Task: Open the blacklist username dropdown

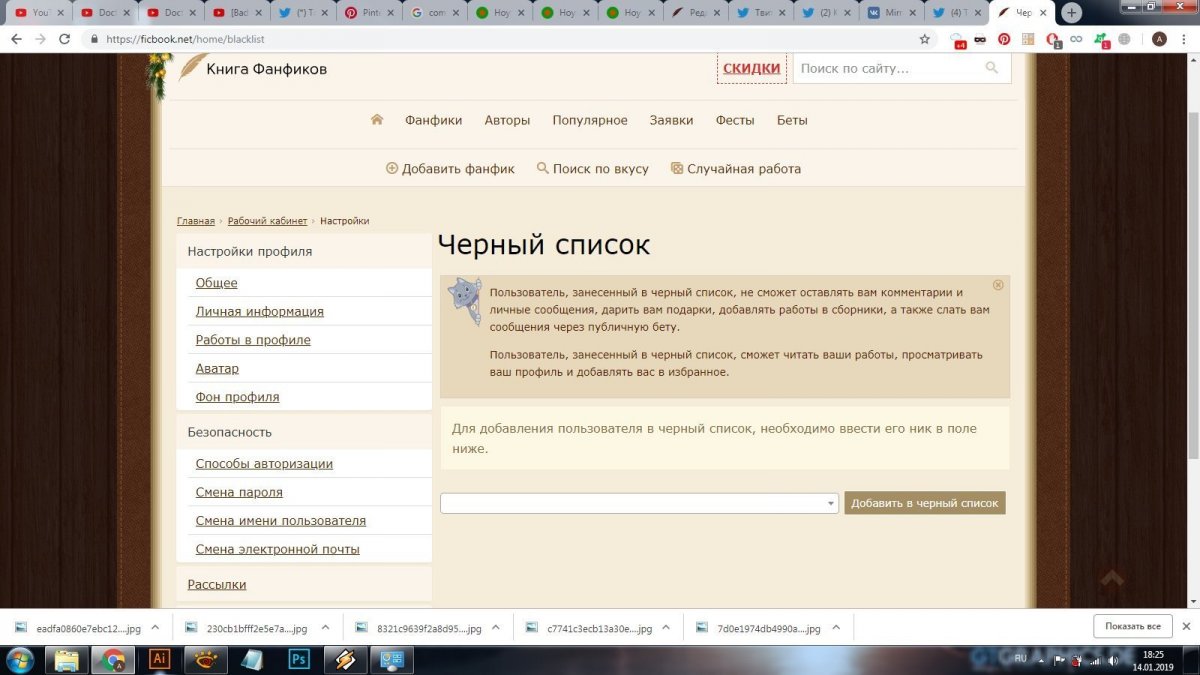Action: tap(830, 503)
